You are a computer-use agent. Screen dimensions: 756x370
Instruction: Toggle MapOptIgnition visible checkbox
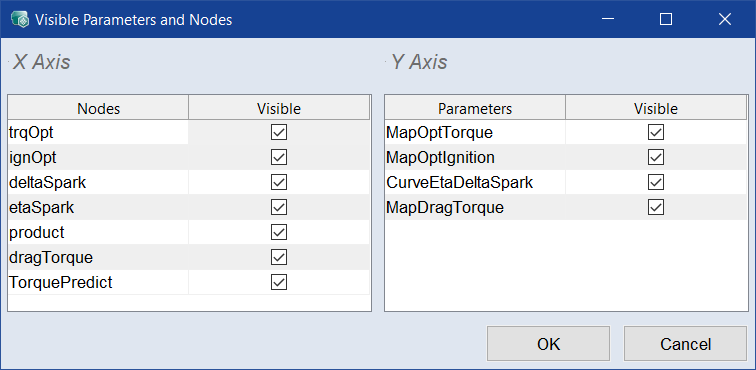tap(656, 157)
